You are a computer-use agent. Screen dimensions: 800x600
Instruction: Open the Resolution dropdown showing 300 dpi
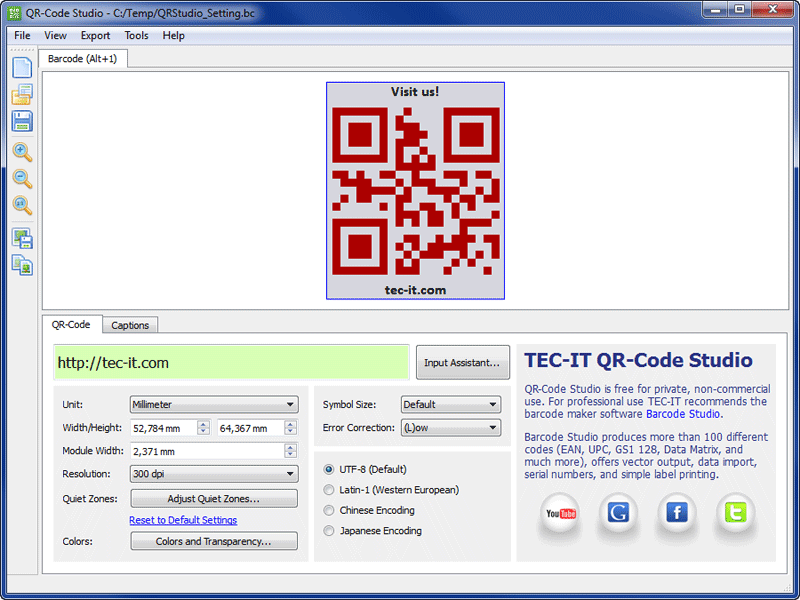pyautogui.click(x=214, y=474)
